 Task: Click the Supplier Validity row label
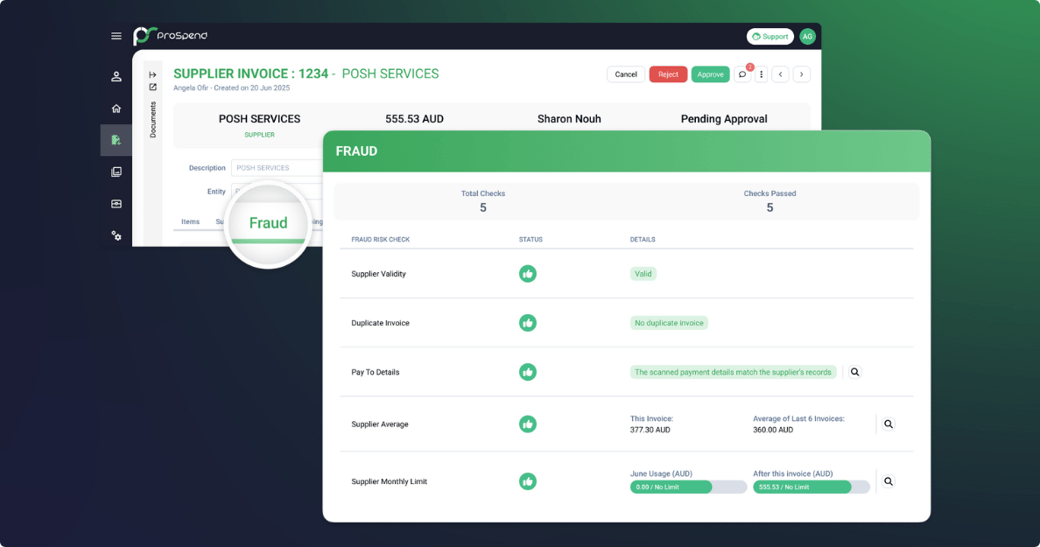click(x=378, y=274)
